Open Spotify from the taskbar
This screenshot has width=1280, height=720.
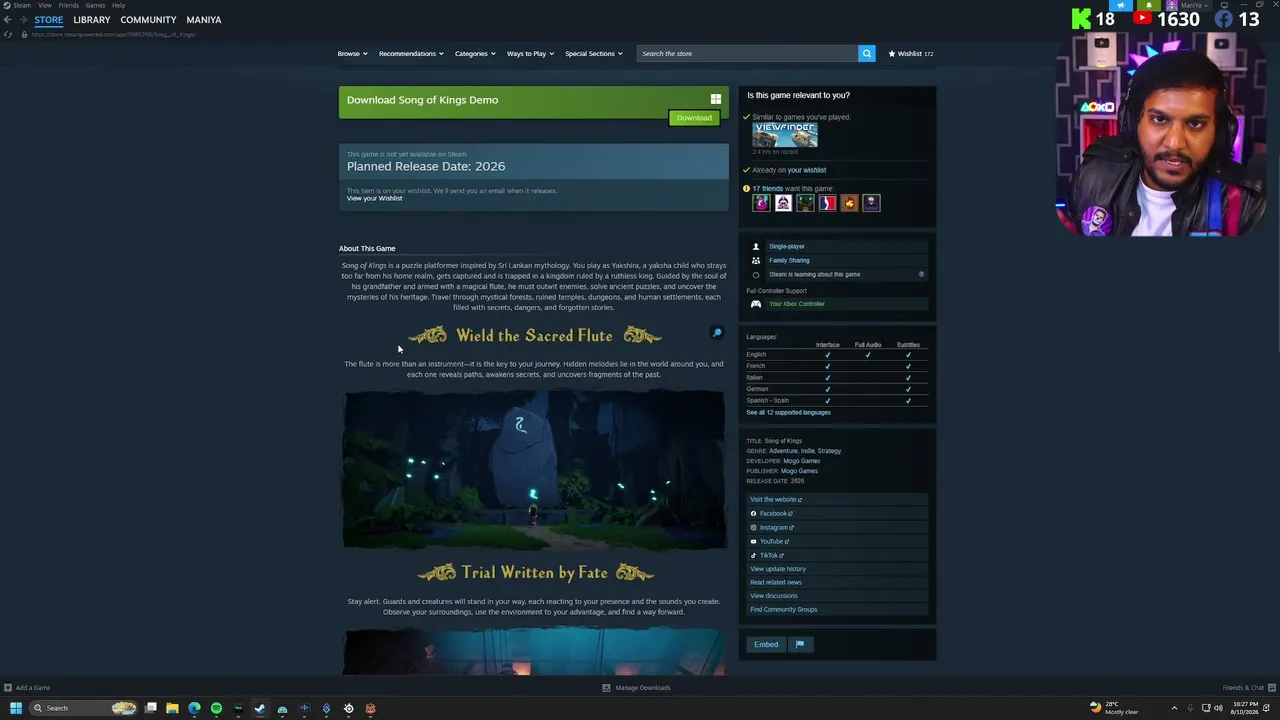(x=216, y=708)
